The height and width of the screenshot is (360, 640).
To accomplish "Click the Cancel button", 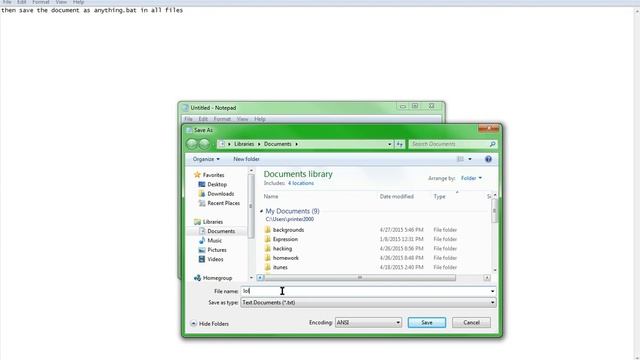I will pyautogui.click(x=471, y=322).
